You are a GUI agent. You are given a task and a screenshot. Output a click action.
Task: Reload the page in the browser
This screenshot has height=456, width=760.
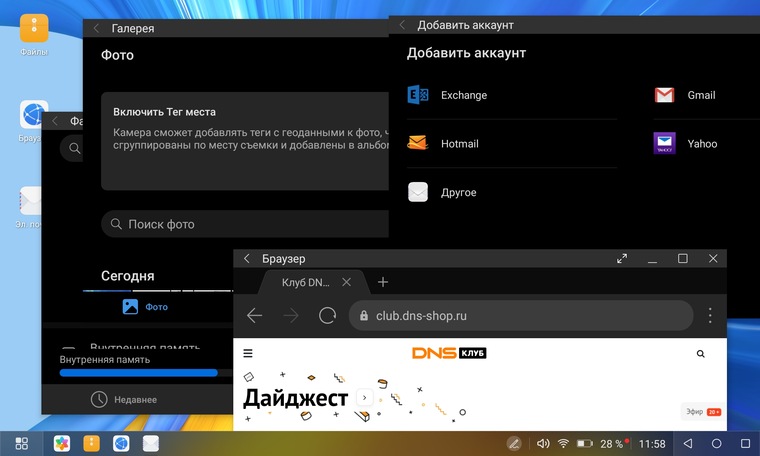(x=327, y=316)
